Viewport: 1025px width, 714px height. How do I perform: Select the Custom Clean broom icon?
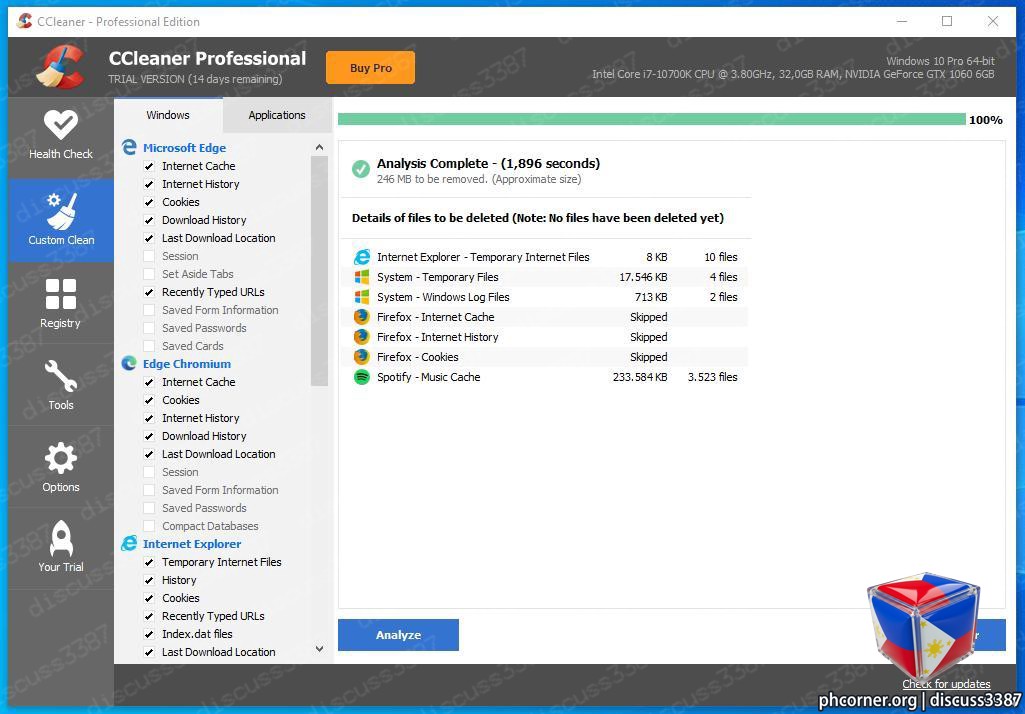pyautogui.click(x=63, y=211)
